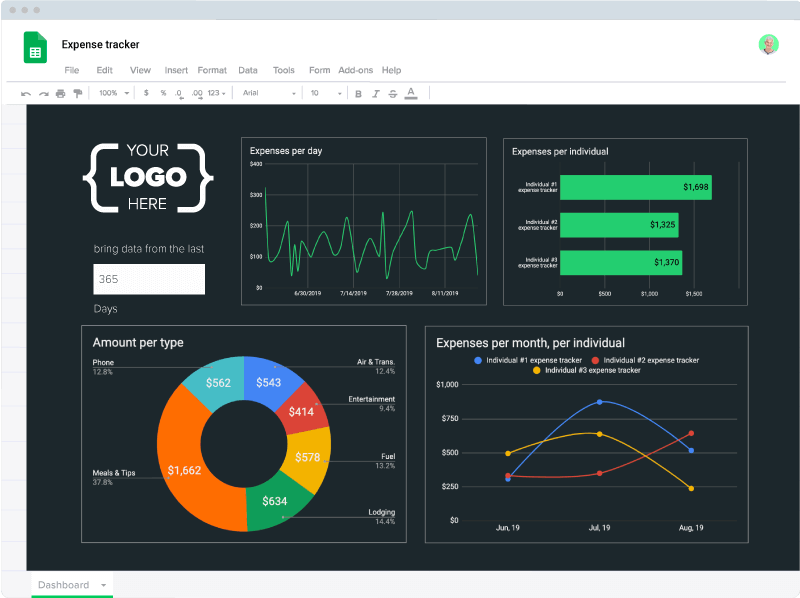Open the Arial font dropdown

(x=269, y=93)
